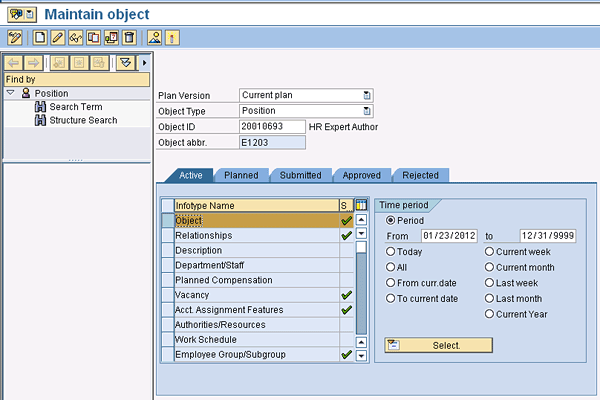Screen dimensions: 600x400
Task: Open table column settings icon
Action: (361, 205)
